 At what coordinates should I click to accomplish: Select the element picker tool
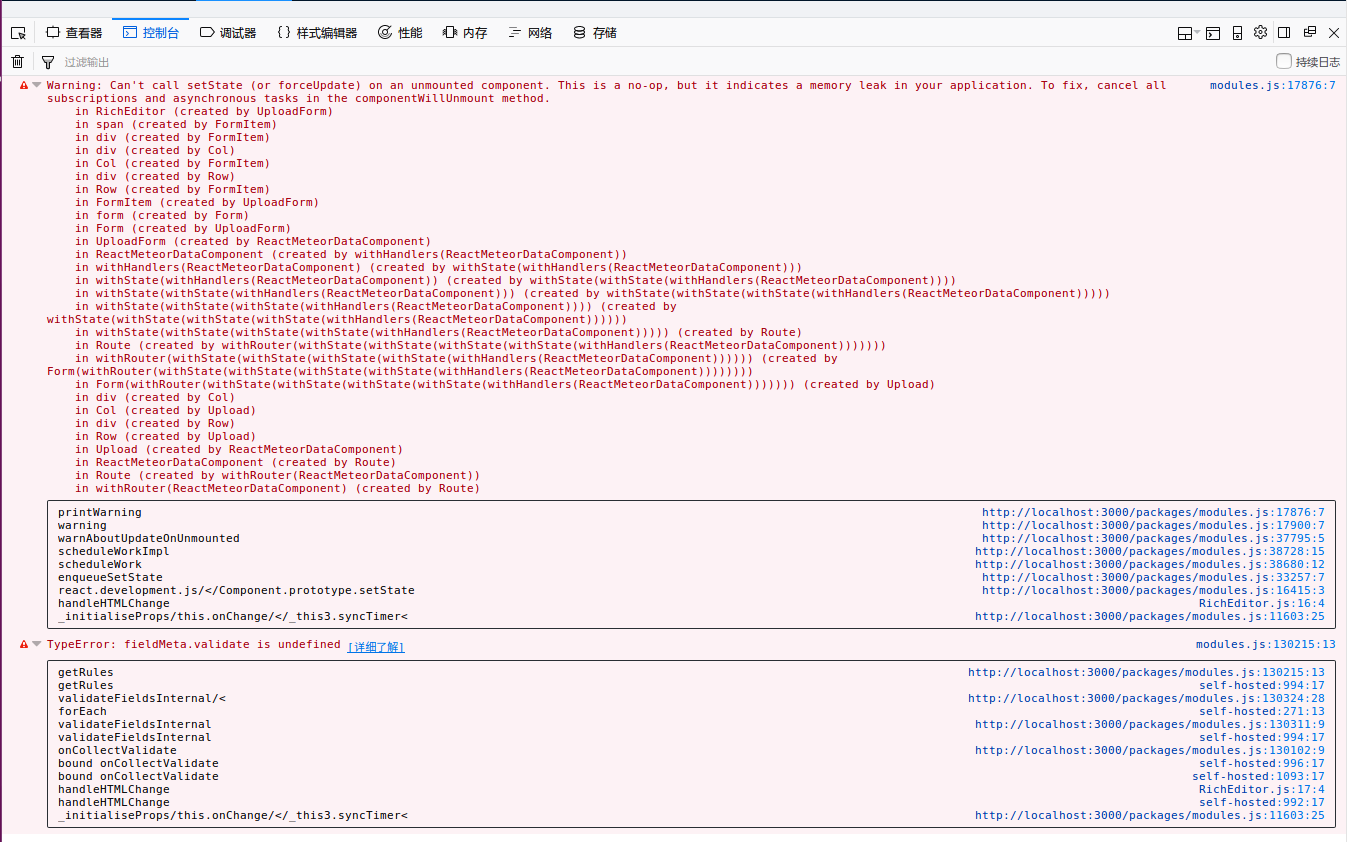point(17,31)
